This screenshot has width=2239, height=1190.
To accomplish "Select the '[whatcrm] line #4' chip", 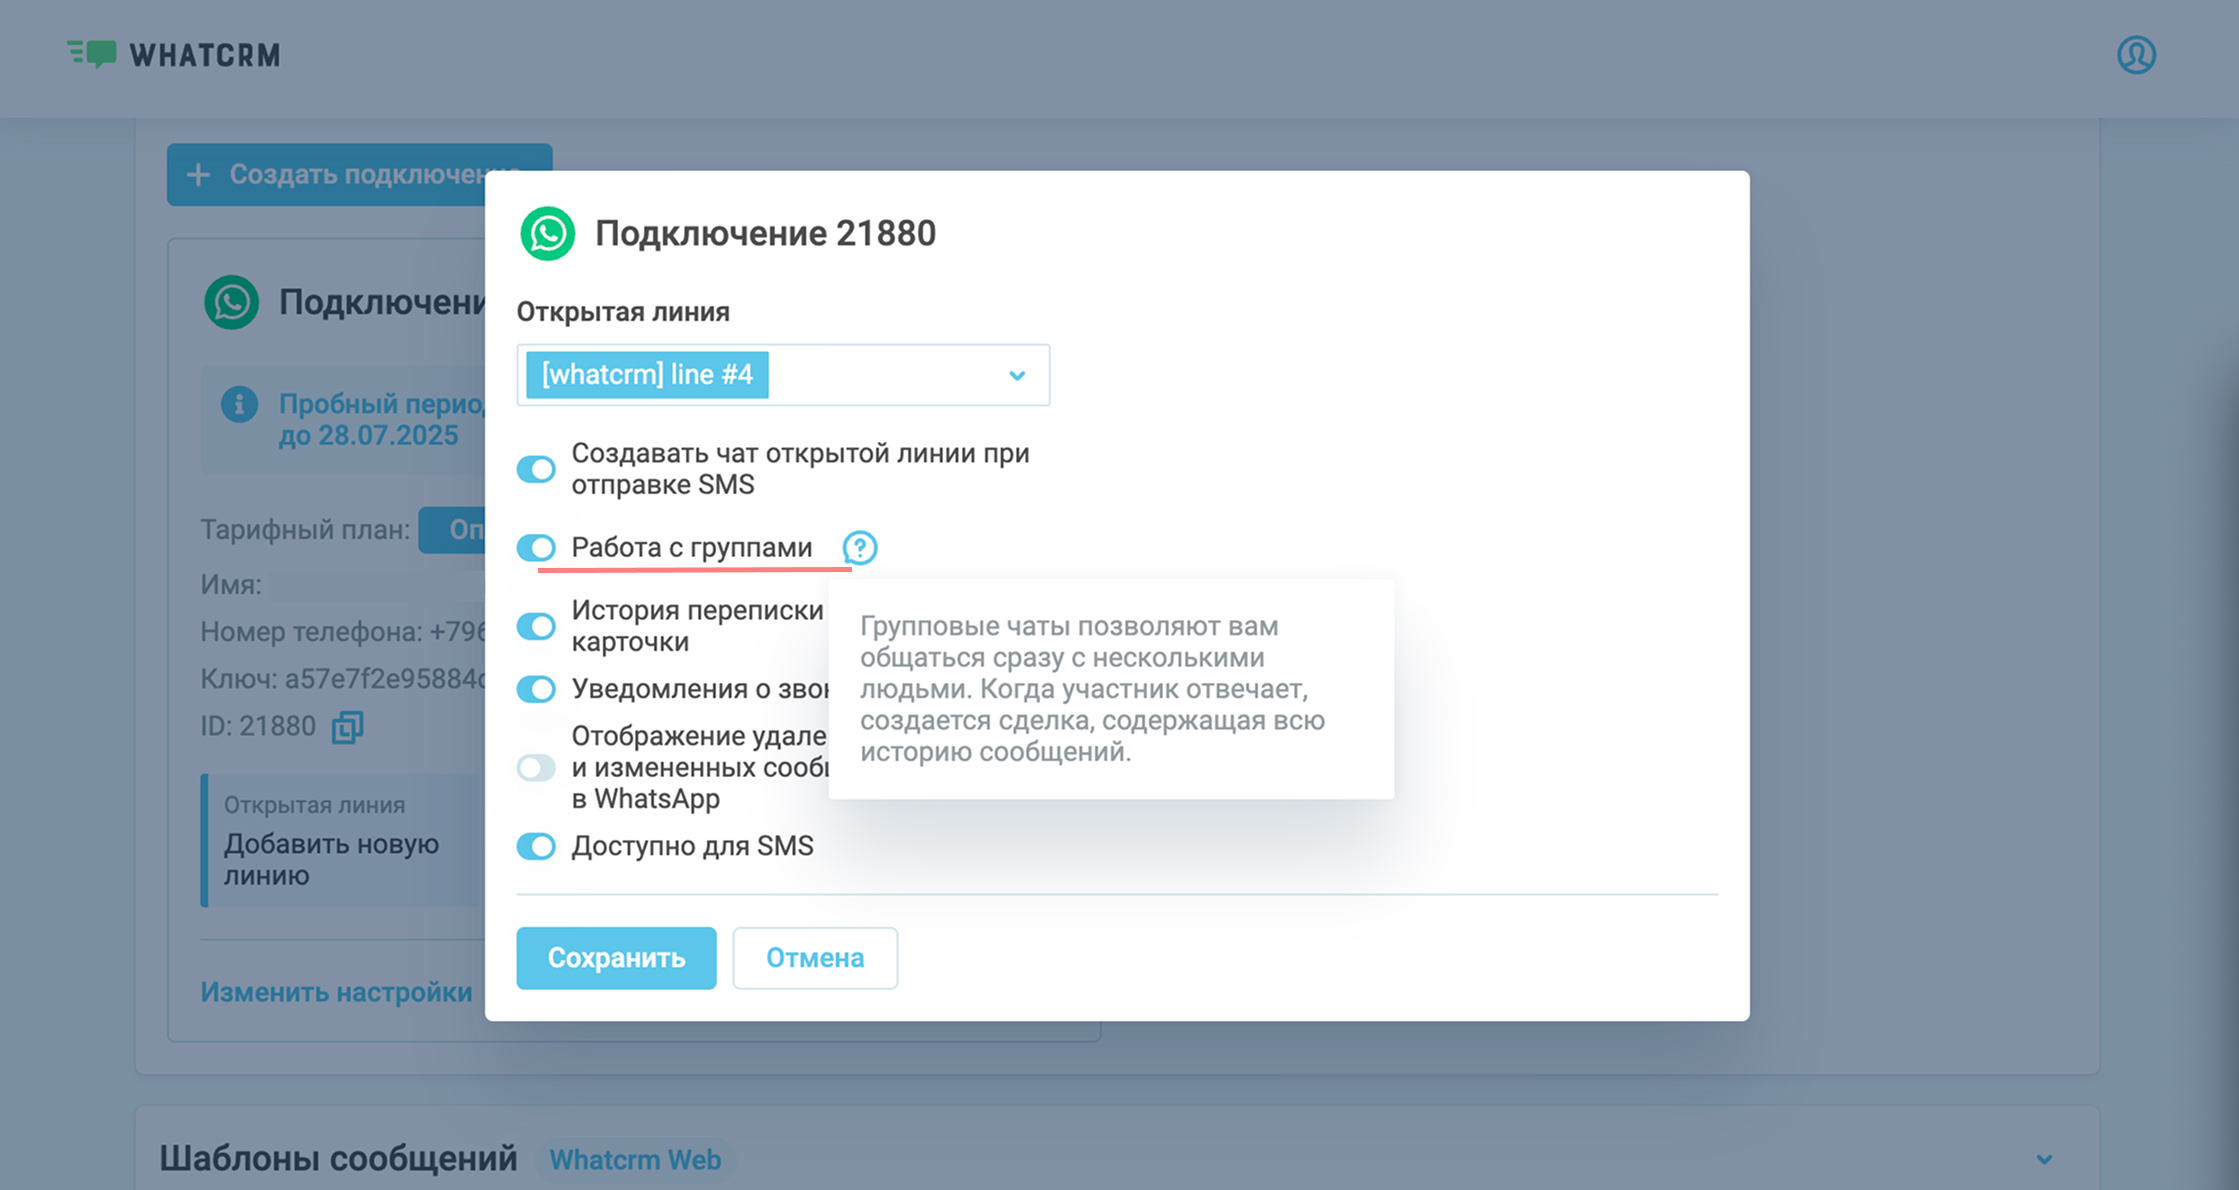I will (x=647, y=375).
